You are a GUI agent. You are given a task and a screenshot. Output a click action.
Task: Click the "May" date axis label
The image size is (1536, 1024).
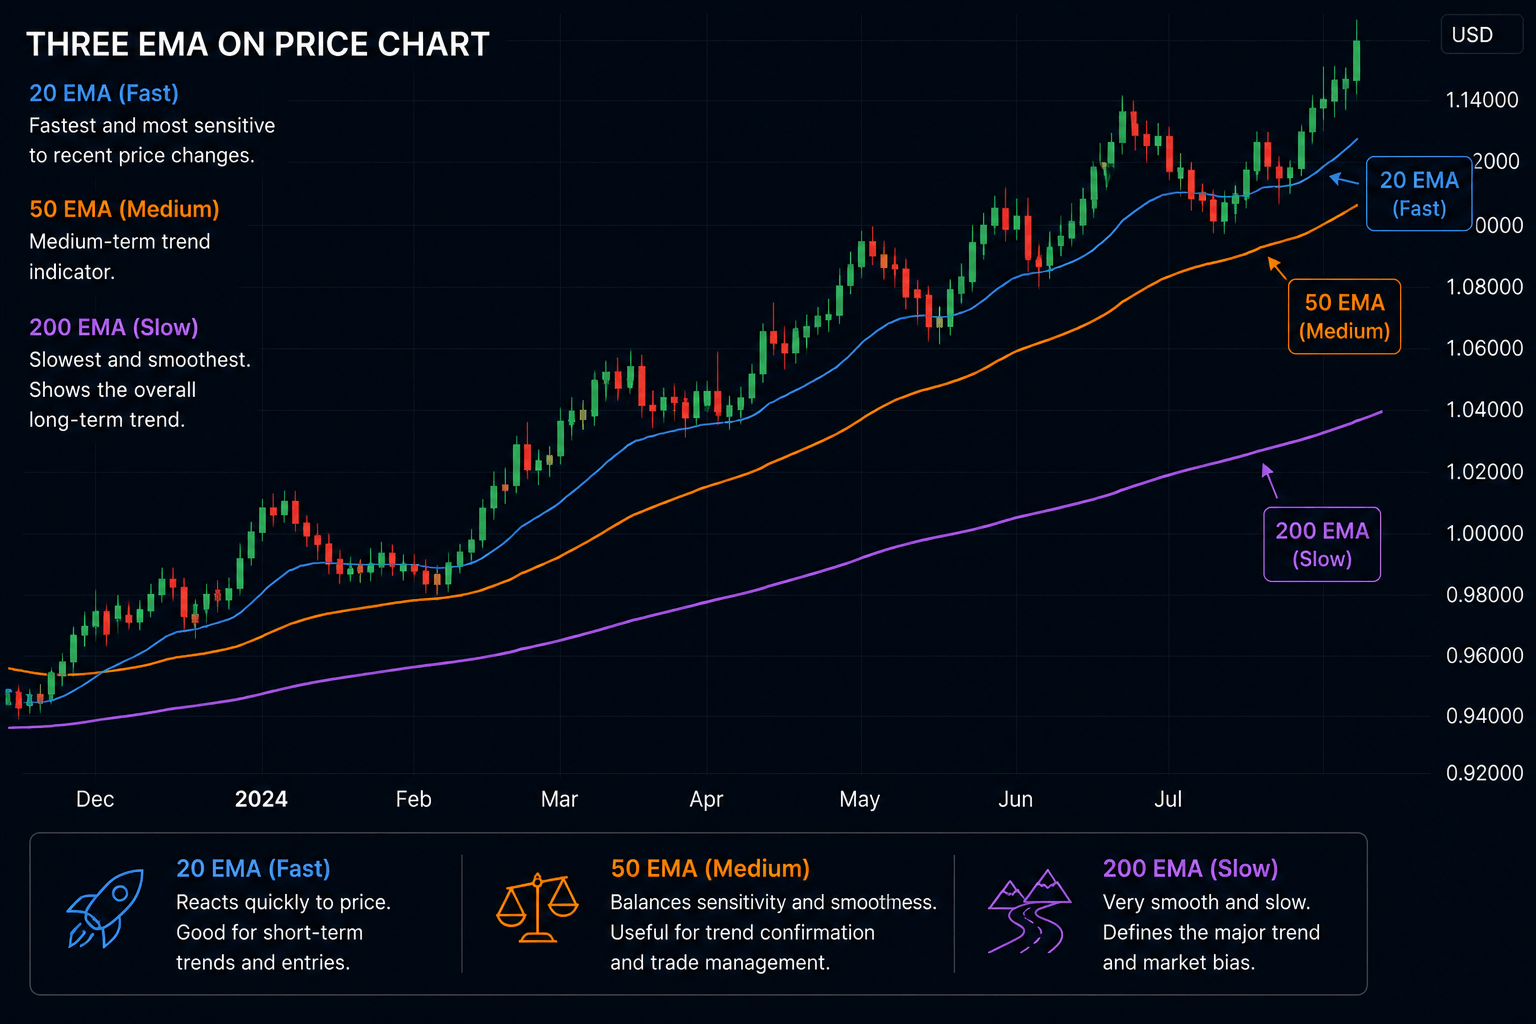860,799
